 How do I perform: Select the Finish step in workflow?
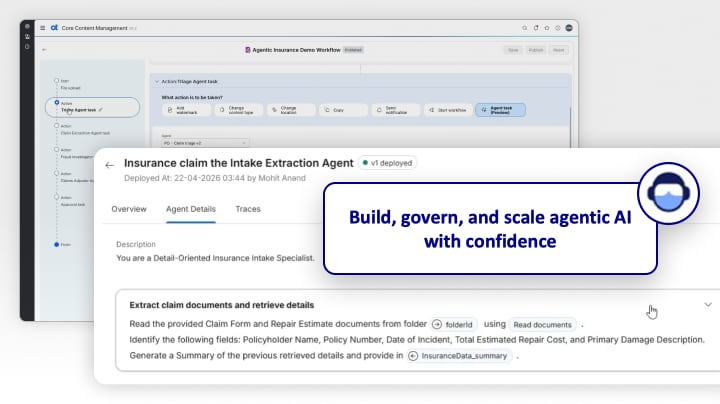tap(62, 245)
